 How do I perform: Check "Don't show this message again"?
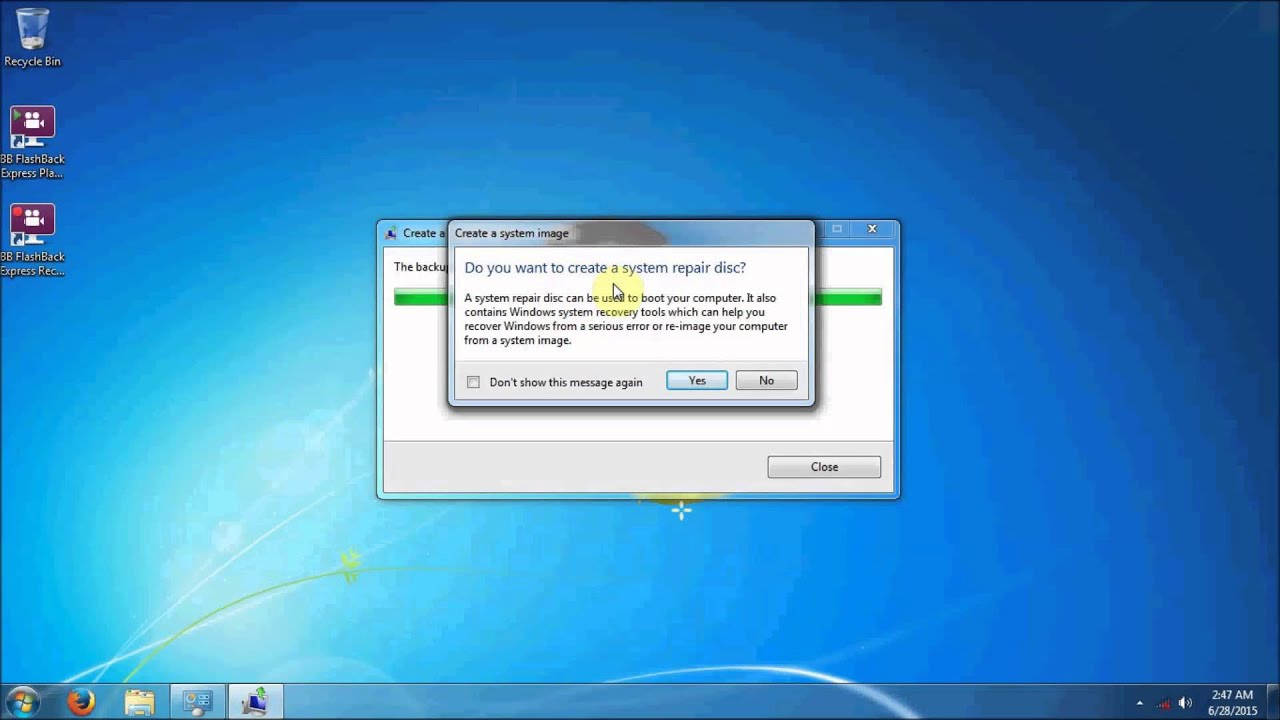[473, 382]
